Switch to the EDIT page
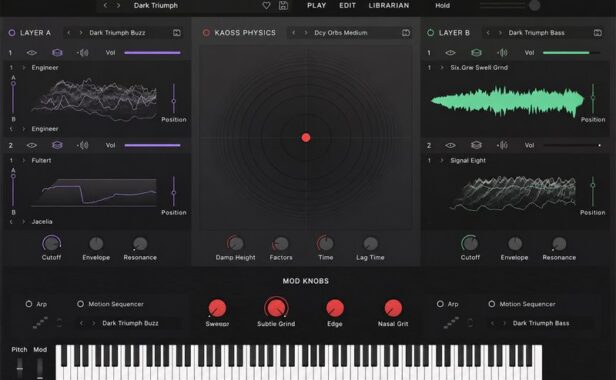The height and width of the screenshot is (380, 616). click(x=348, y=6)
